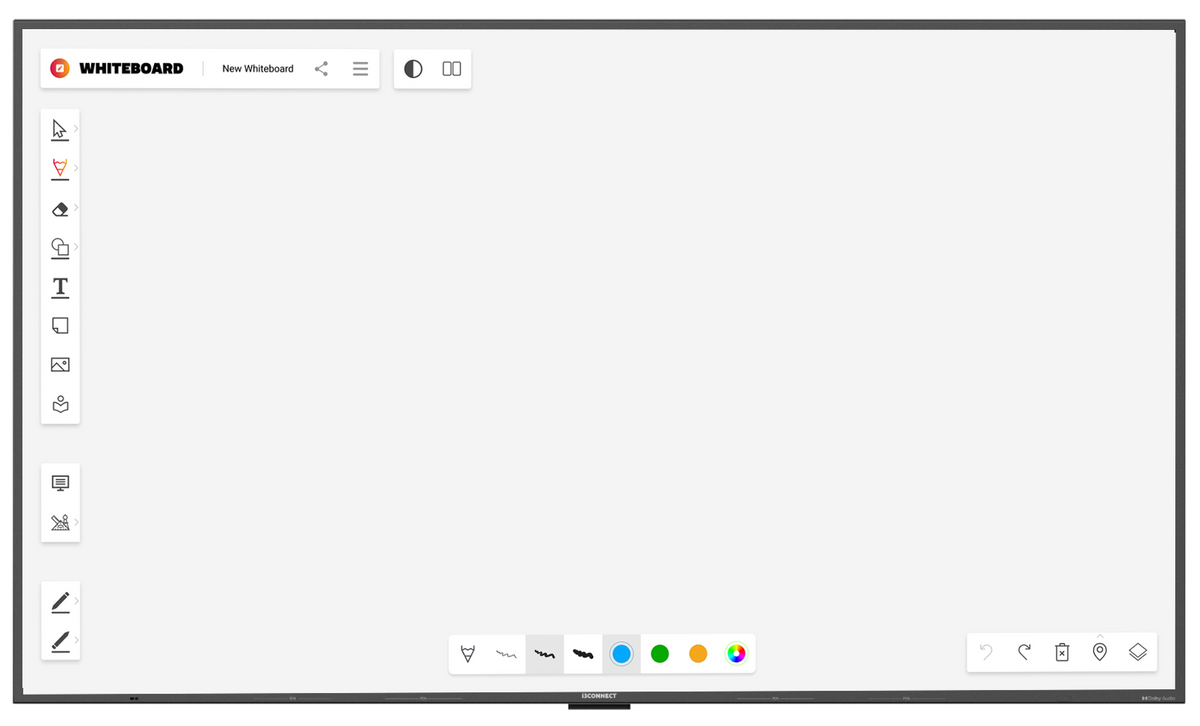1200x726 pixels.
Task: Toggle the contrast/dark mode
Action: click(413, 69)
